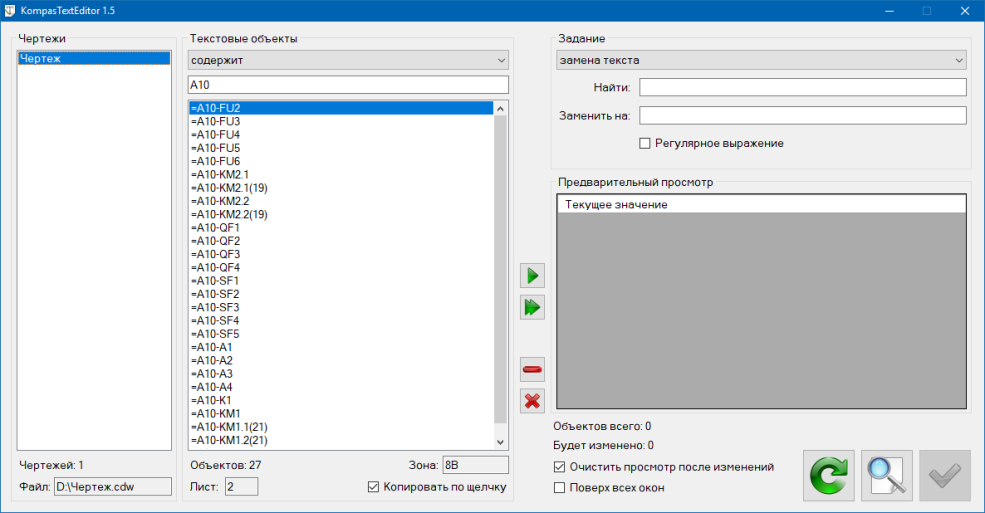Disable Копировать по щелчку option
Screen dimensions: 985x513
coord(374,487)
